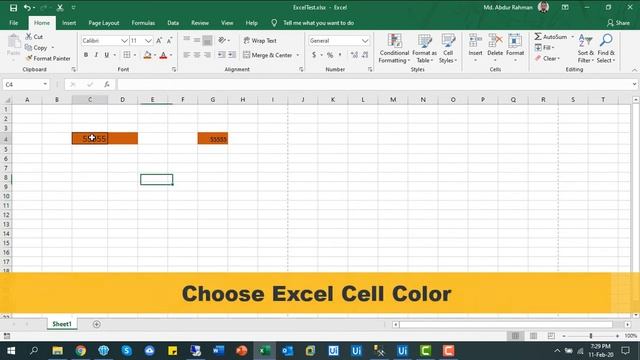Open Conditional Formatting menu
640x360 pixels.
394,49
